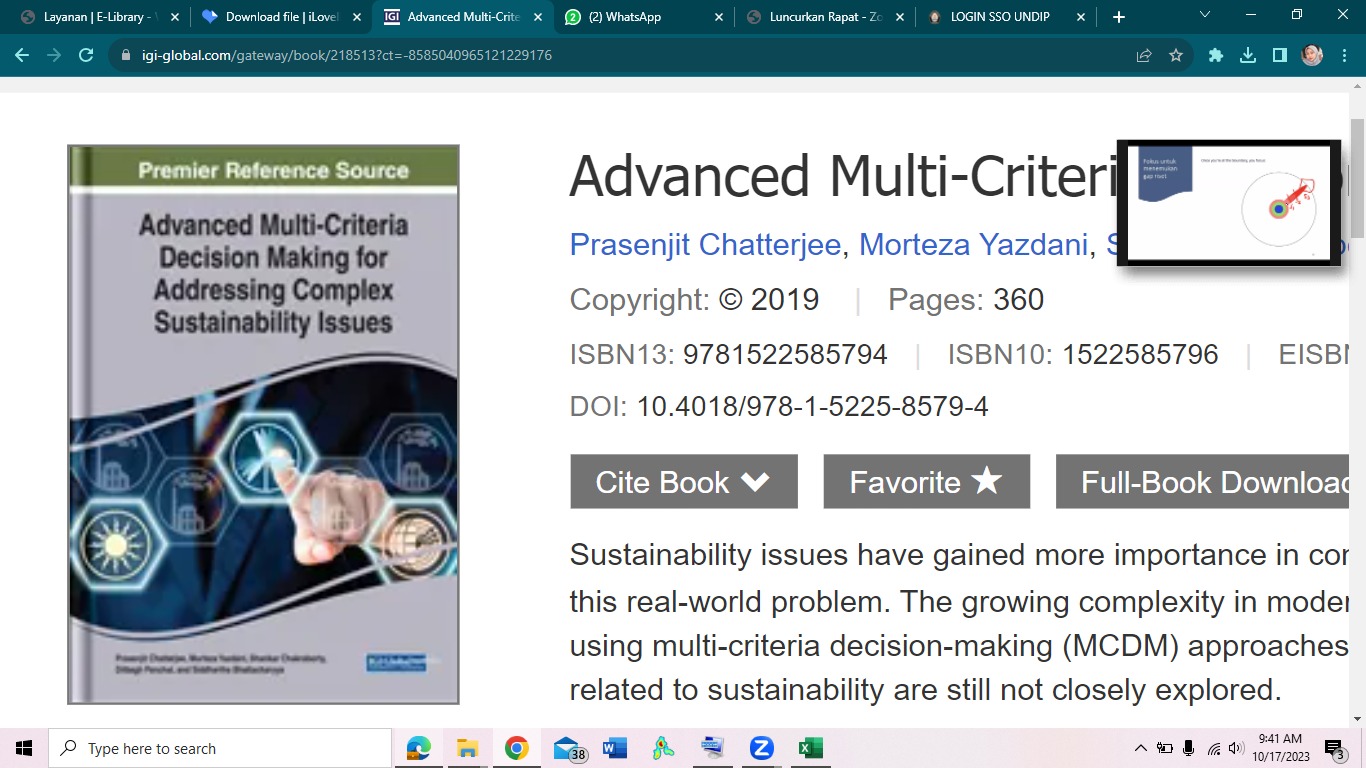Open the Chrome three-dot menu

[x=1344, y=55]
